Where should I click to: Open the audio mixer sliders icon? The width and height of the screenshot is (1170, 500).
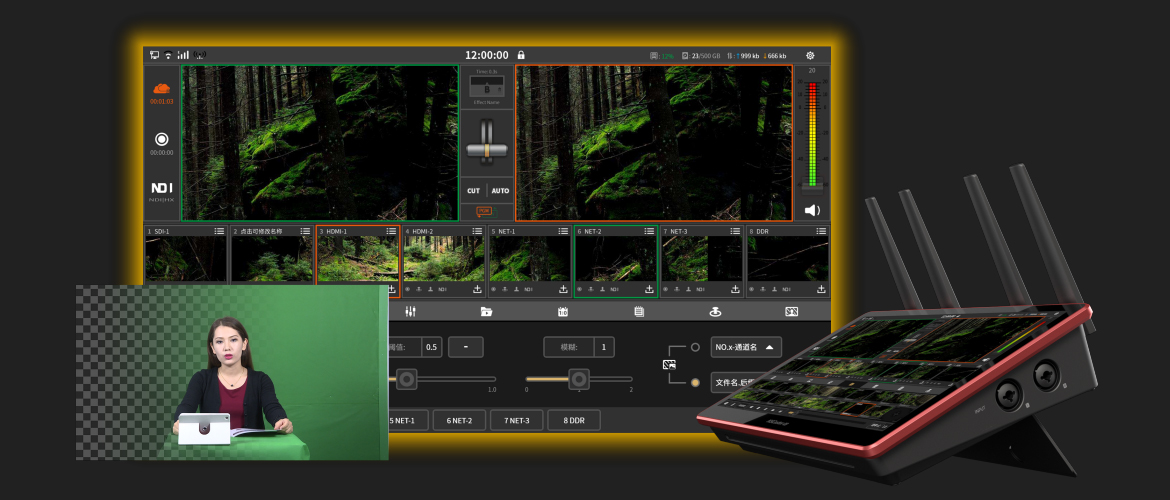click(x=410, y=312)
